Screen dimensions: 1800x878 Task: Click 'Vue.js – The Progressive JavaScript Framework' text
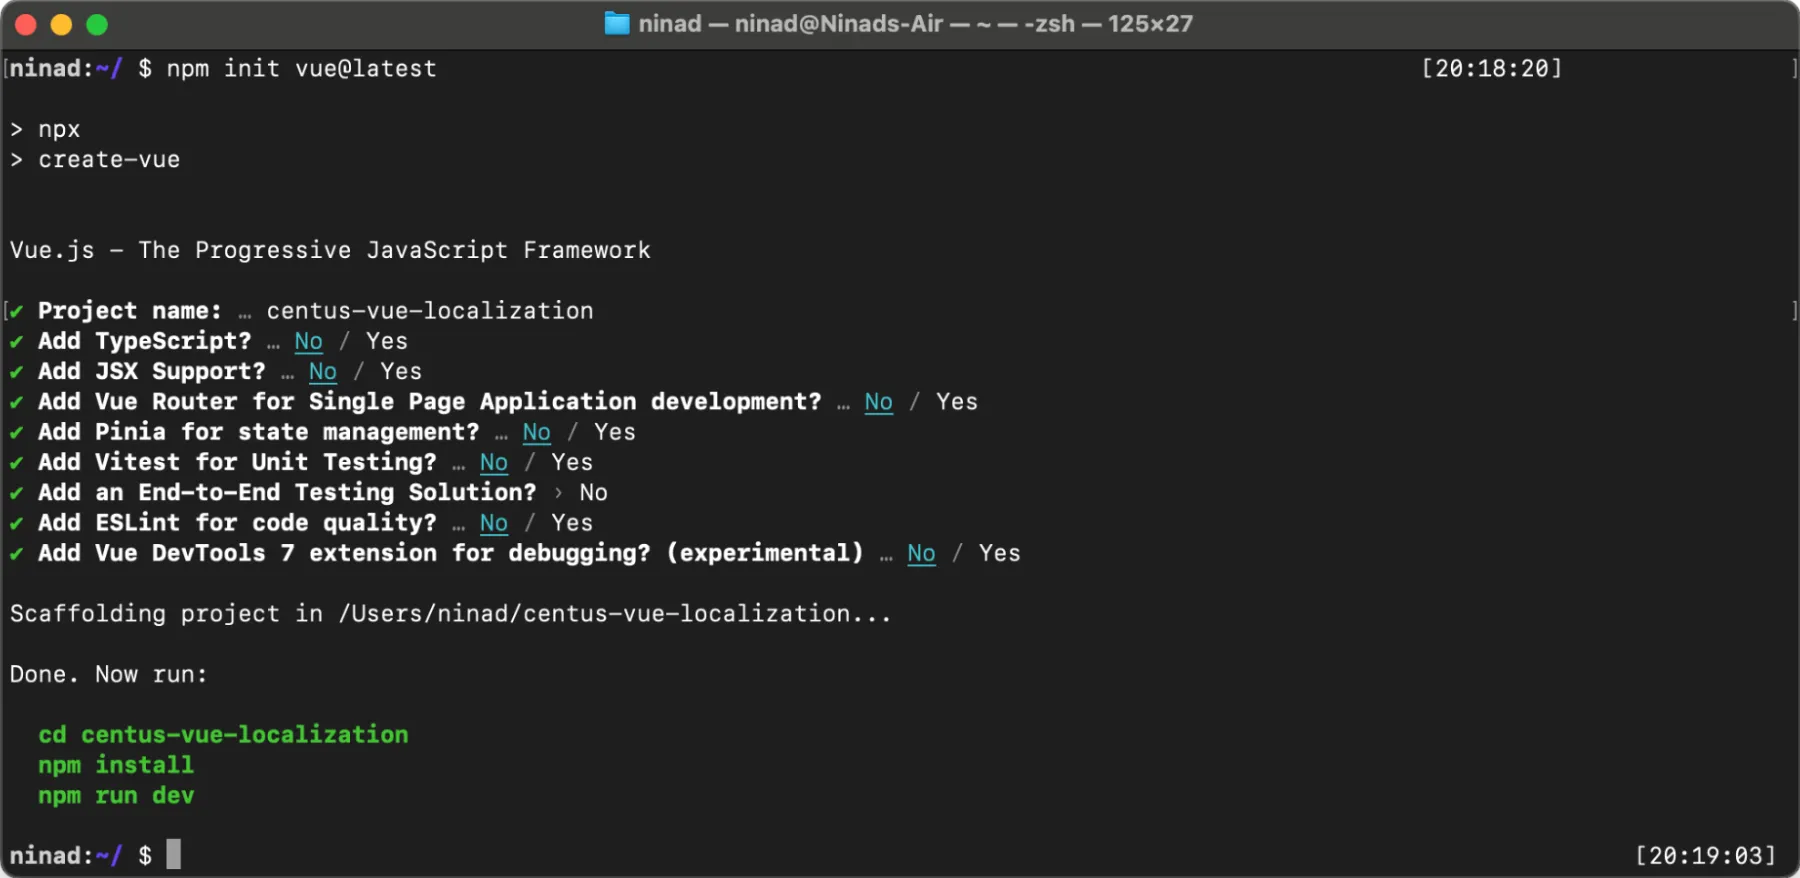tap(330, 250)
